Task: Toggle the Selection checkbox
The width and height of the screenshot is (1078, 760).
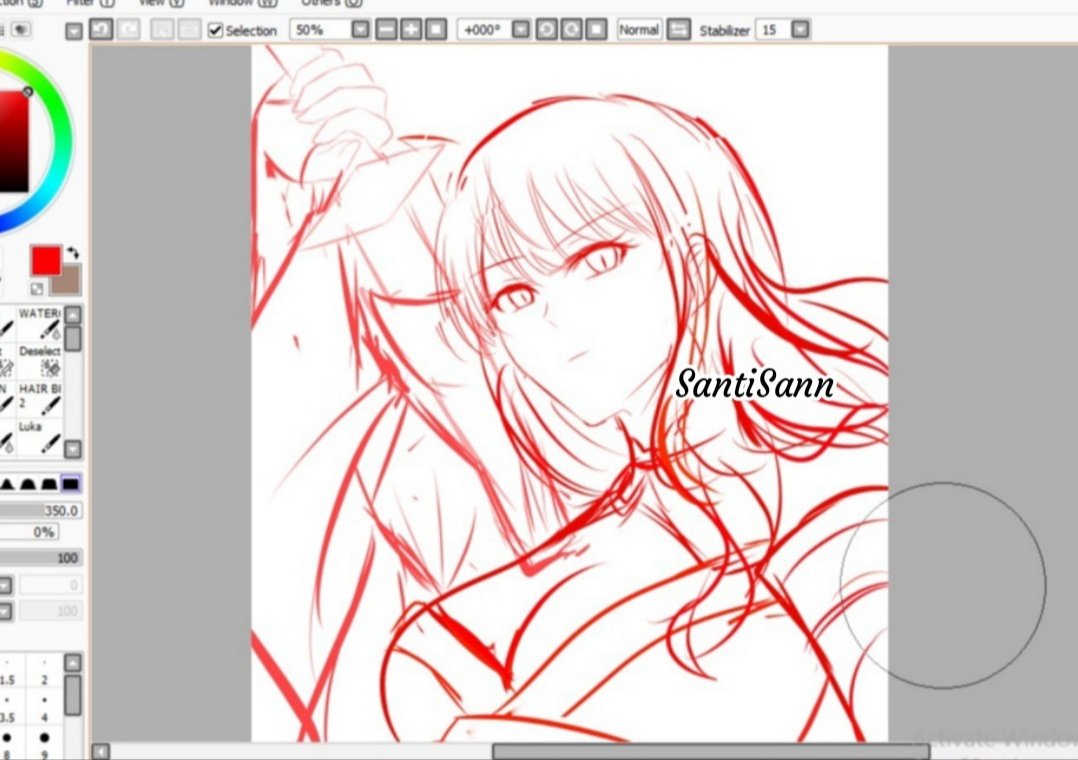Action: point(215,30)
